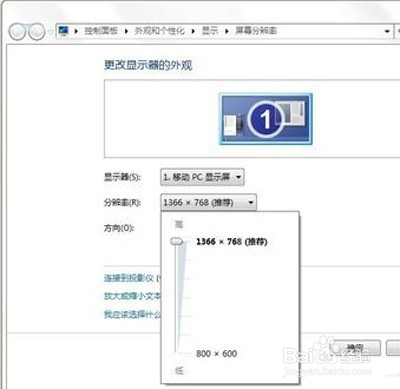The width and height of the screenshot is (400, 389).
Task: Open 外观和个性化 breadcrumb
Action: point(159,31)
